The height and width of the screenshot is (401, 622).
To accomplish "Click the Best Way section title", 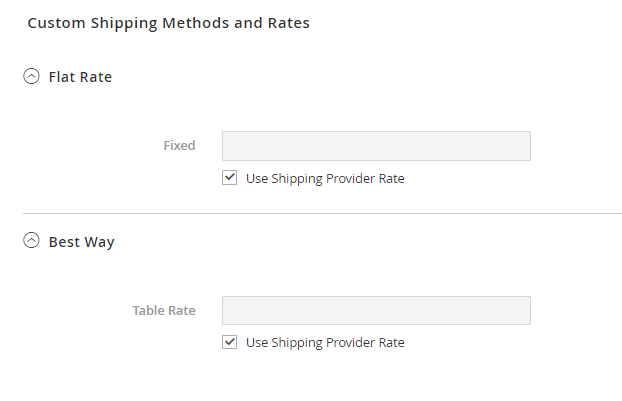I will coord(81,242).
